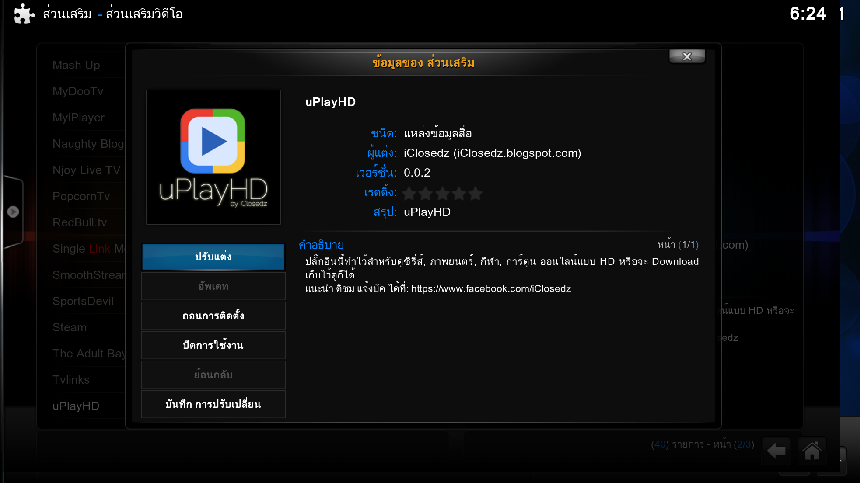Close the add-on information dialog
The height and width of the screenshot is (491, 861).
[x=686, y=57]
